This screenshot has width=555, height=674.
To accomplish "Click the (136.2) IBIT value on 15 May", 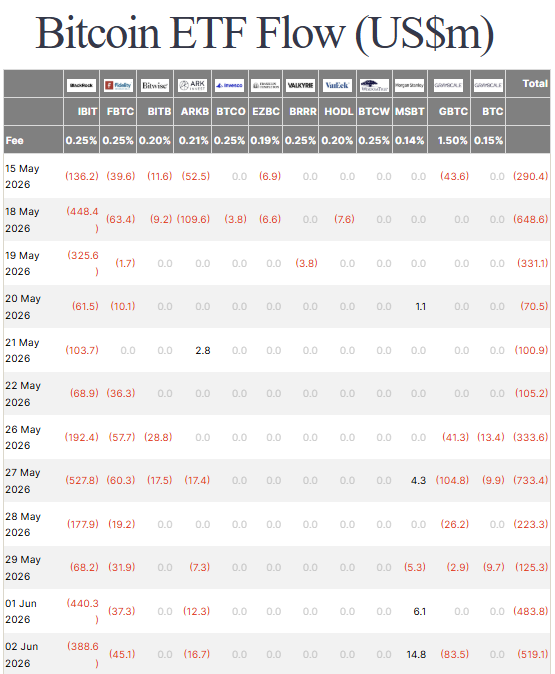I will coord(82,176).
